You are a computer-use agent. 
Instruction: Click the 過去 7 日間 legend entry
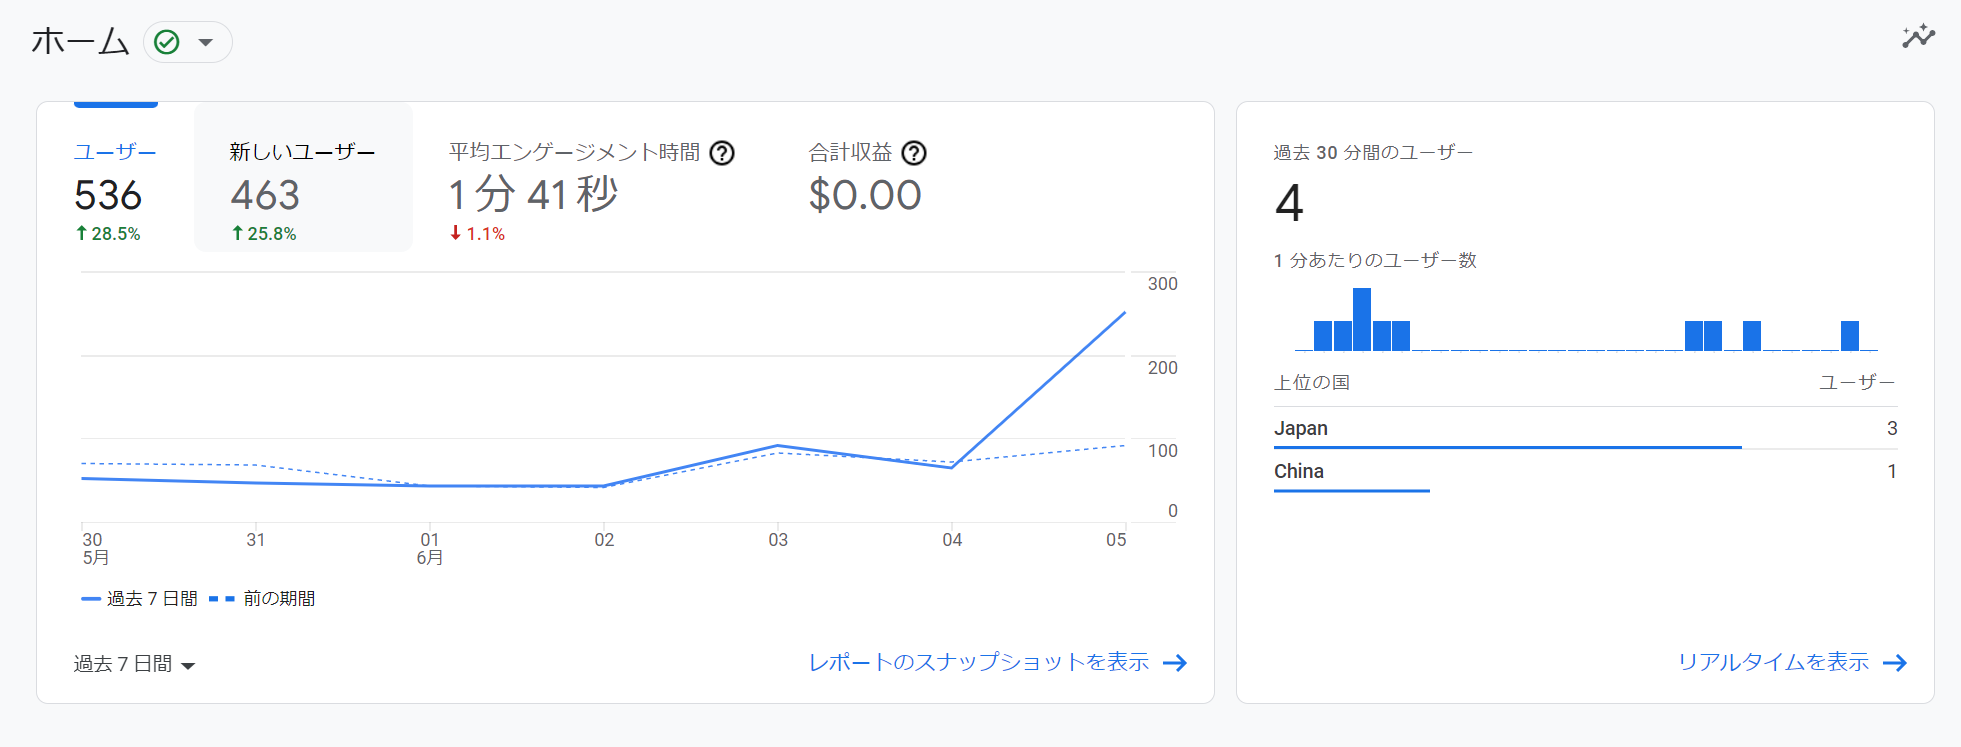139,599
